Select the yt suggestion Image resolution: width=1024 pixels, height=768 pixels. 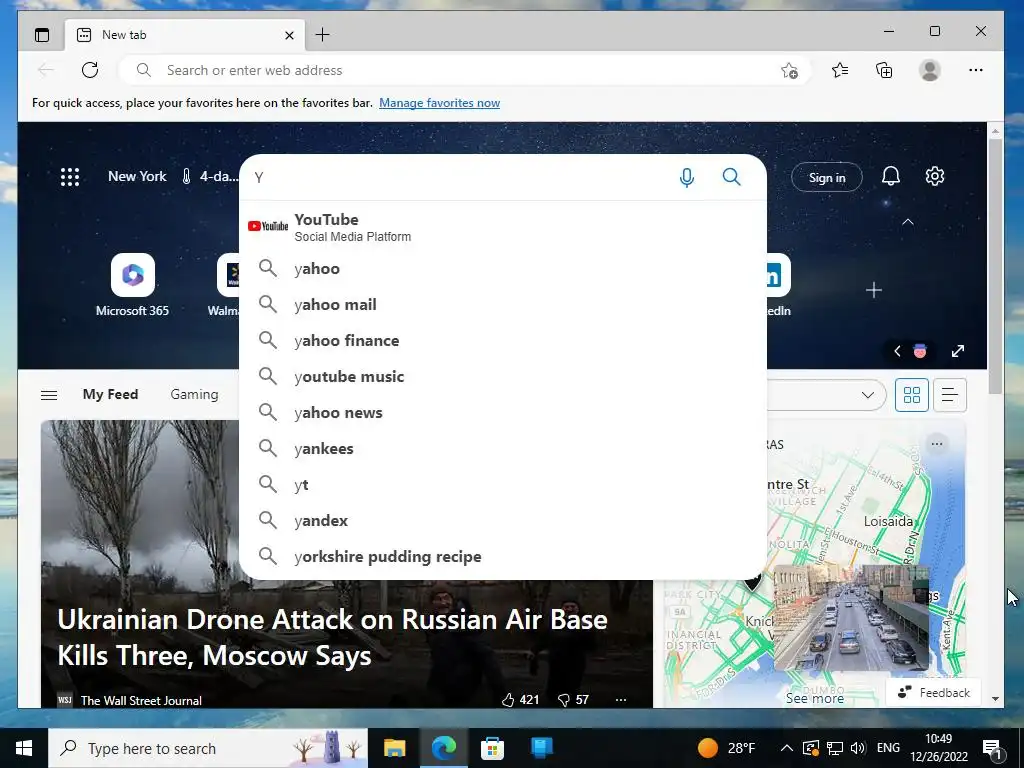[x=503, y=485]
